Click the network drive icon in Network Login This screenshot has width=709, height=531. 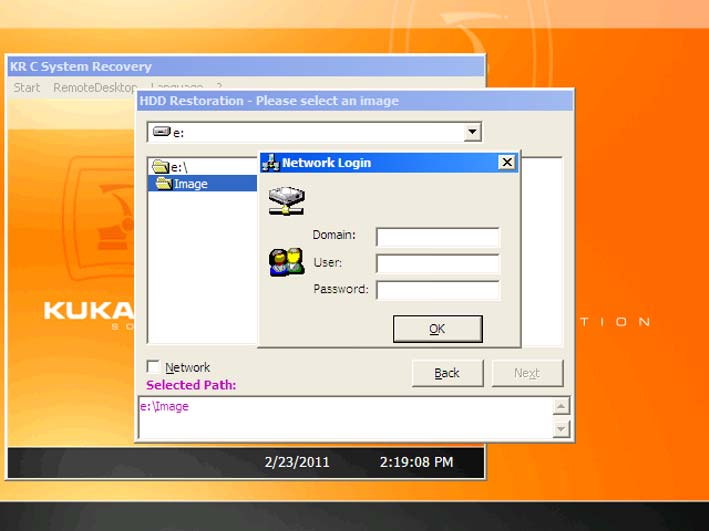(x=287, y=201)
